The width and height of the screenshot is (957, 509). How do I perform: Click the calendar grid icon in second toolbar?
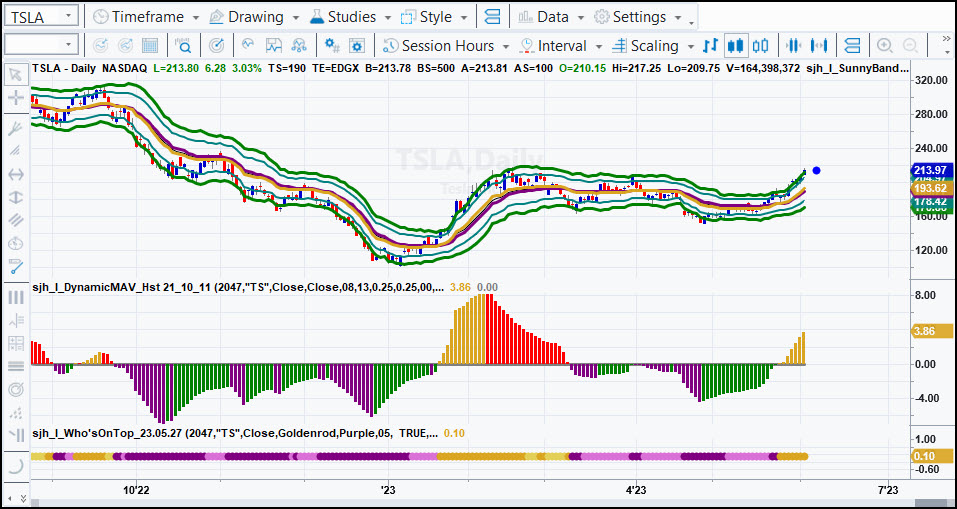150,46
